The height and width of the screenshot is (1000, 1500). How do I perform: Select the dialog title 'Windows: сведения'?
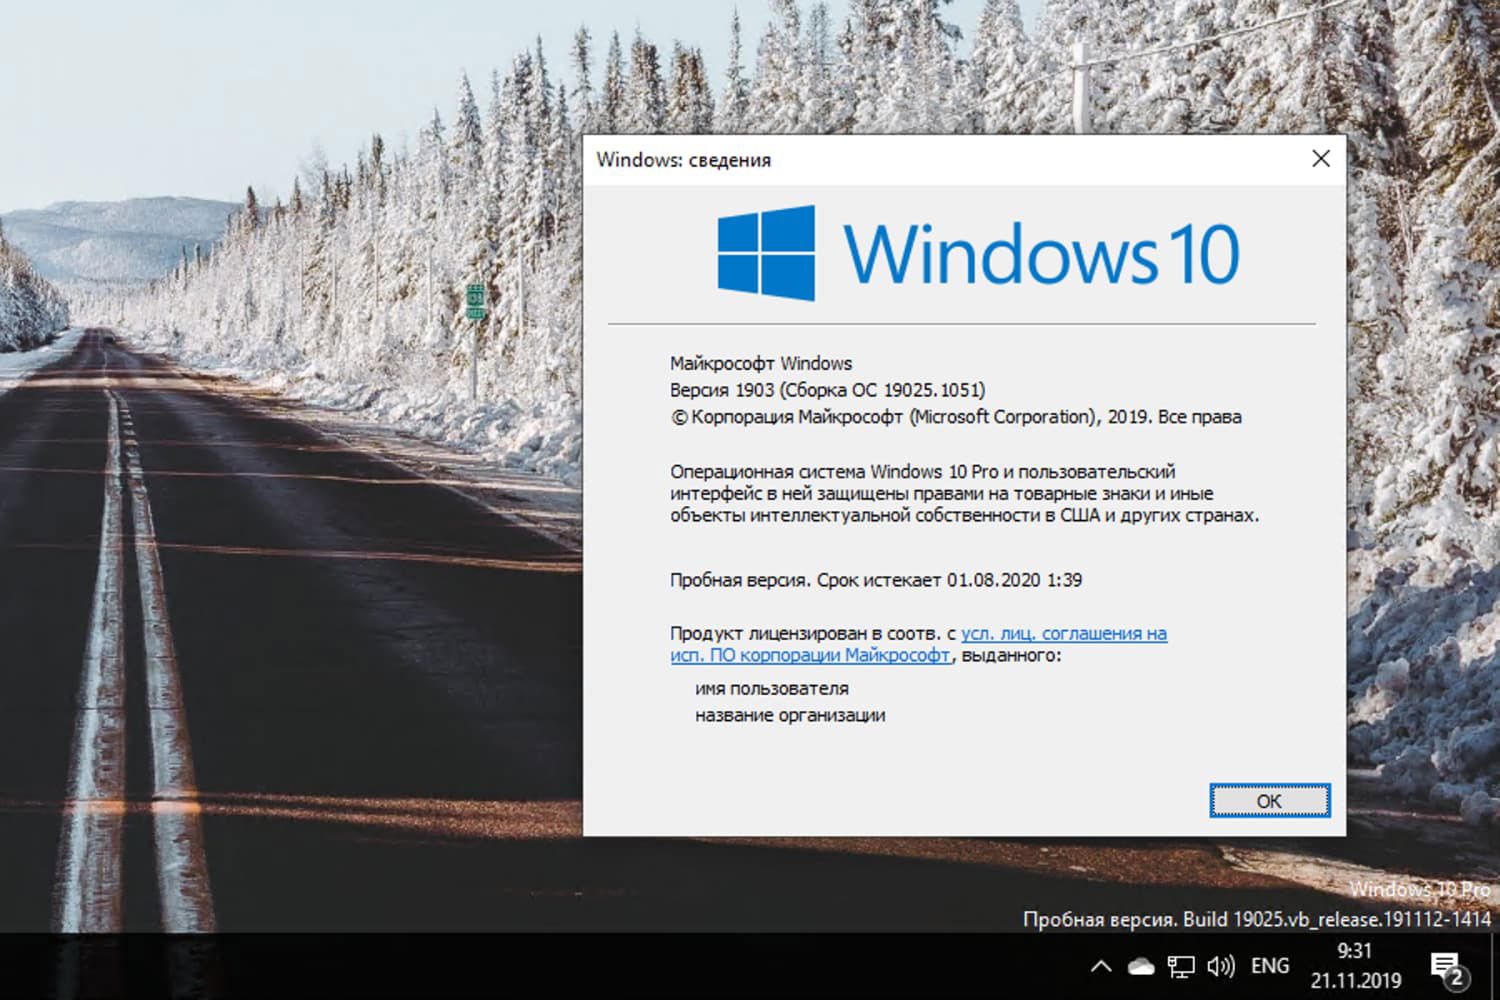[685, 159]
